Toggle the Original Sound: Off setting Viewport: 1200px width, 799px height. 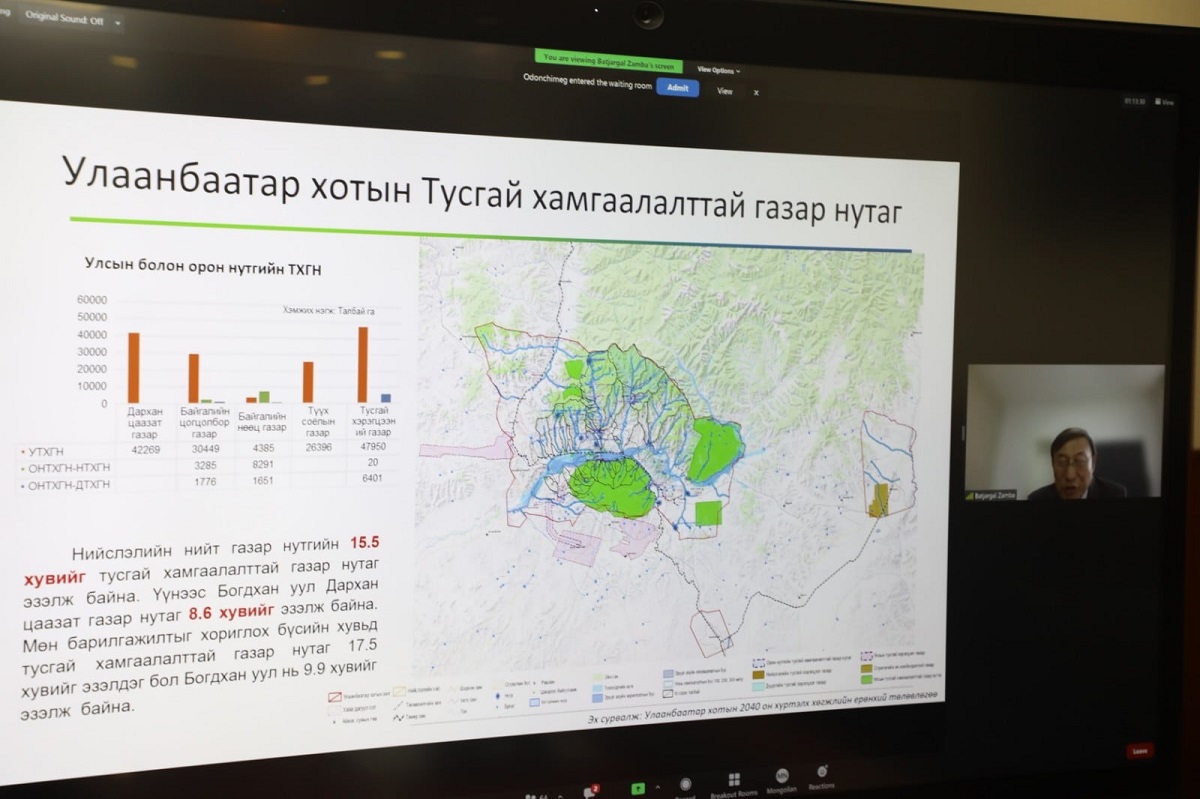[67, 20]
